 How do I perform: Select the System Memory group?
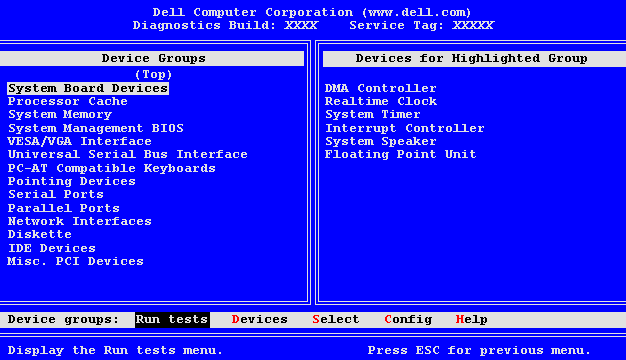point(60,115)
